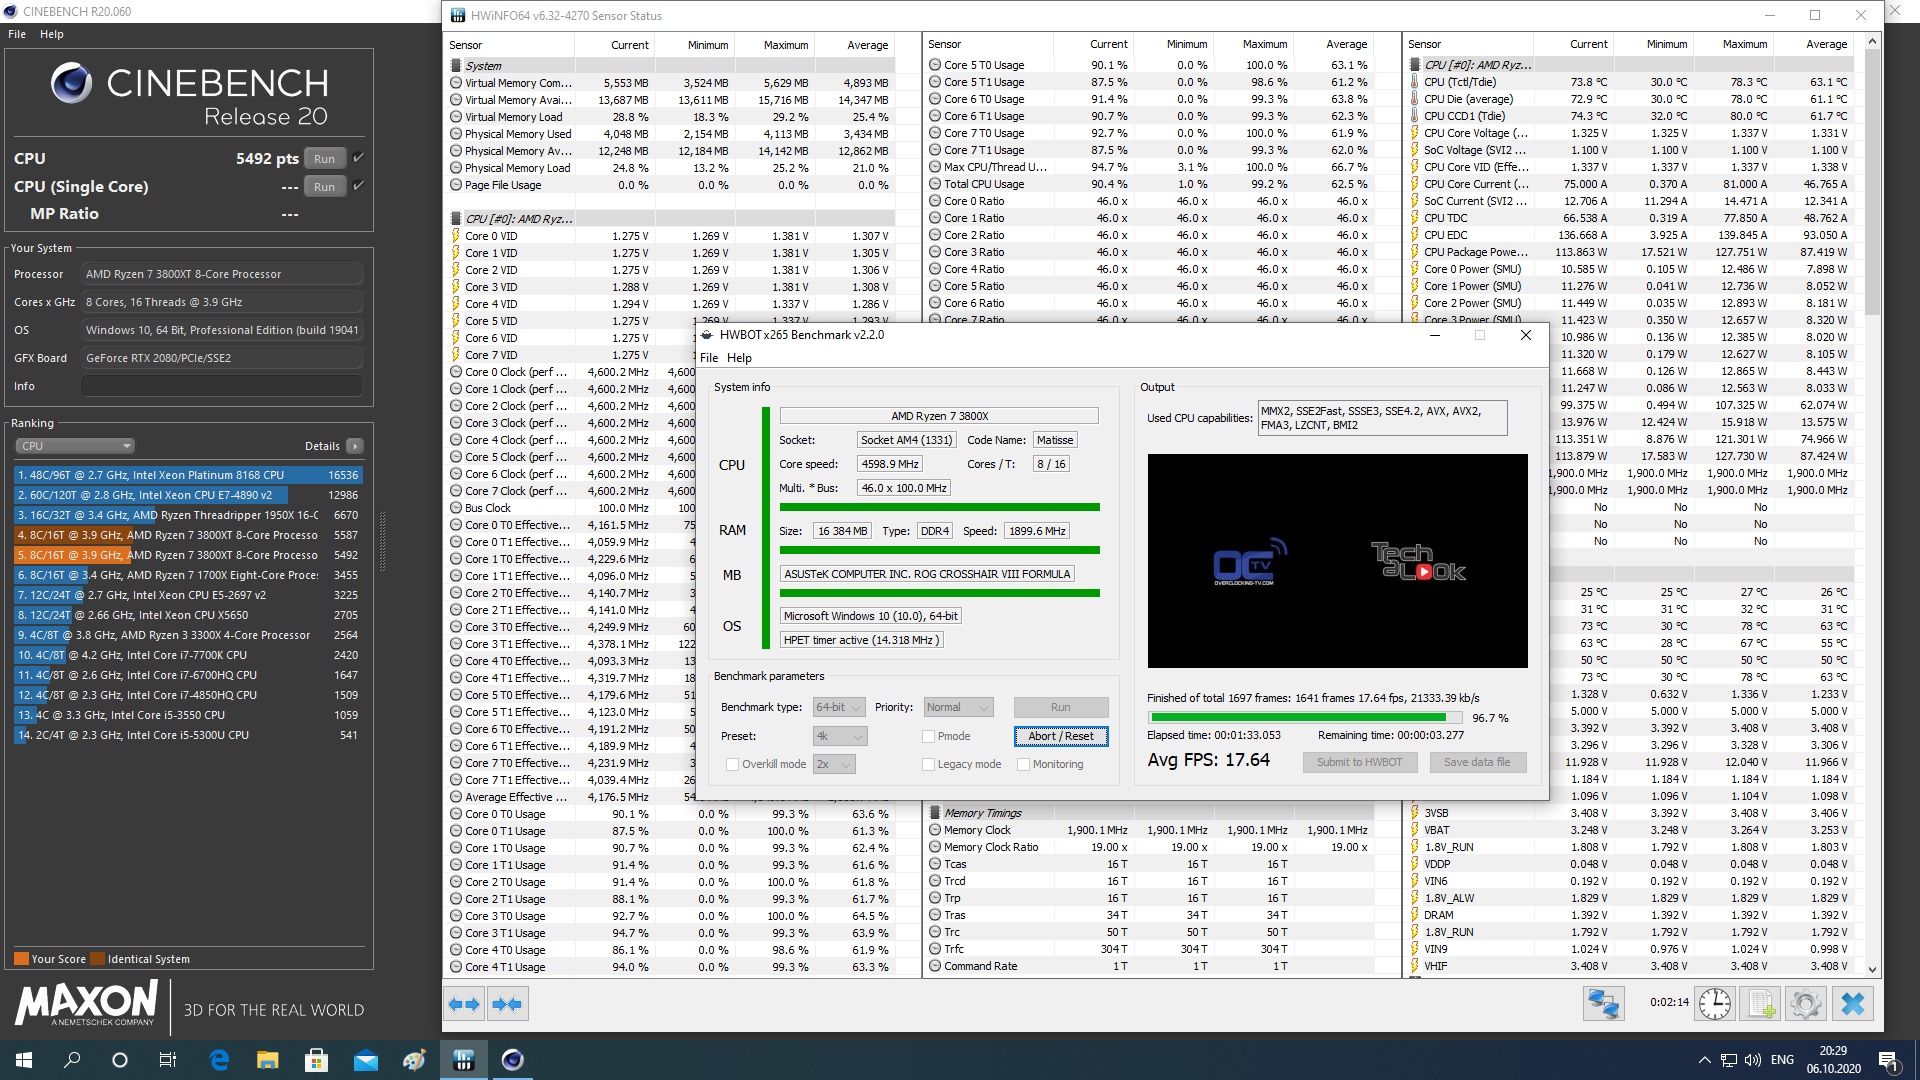Open the Ranking CPU dropdown
This screenshot has width=1920, height=1080.
click(x=75, y=446)
